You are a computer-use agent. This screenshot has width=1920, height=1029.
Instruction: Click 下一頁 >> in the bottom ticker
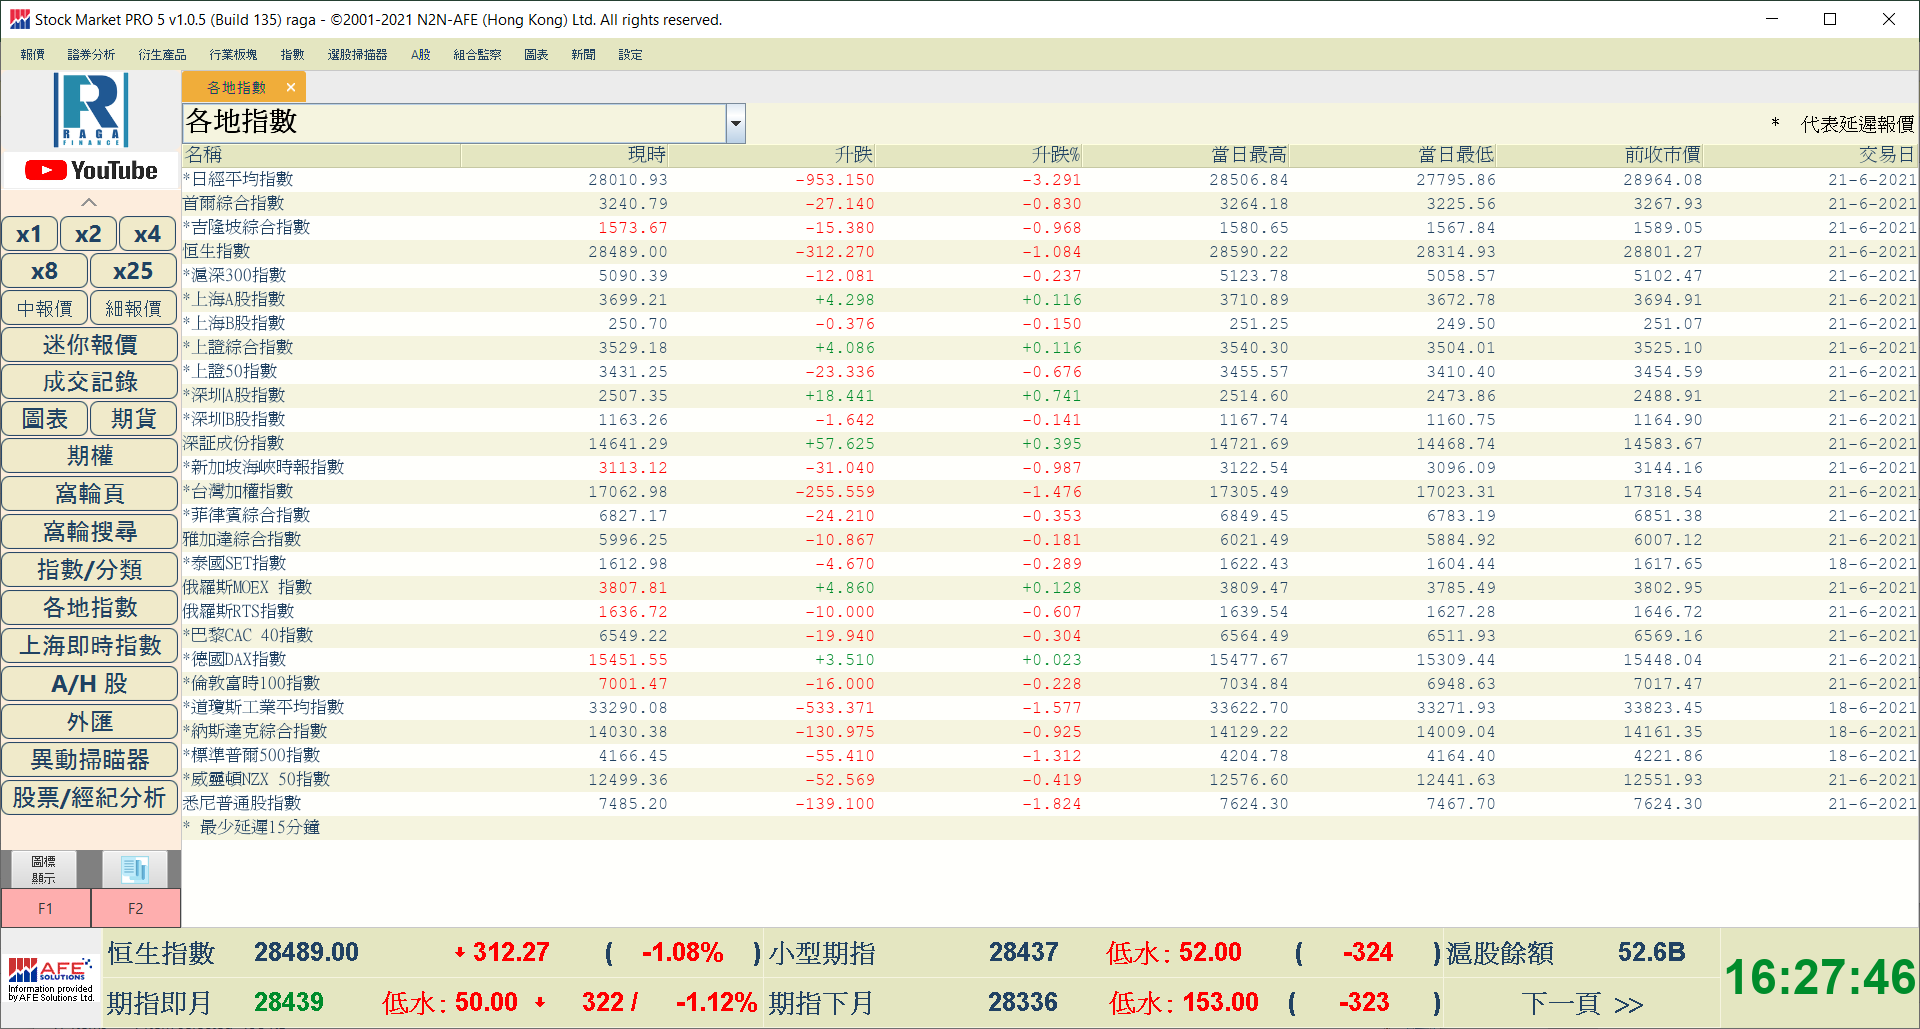click(1582, 1003)
